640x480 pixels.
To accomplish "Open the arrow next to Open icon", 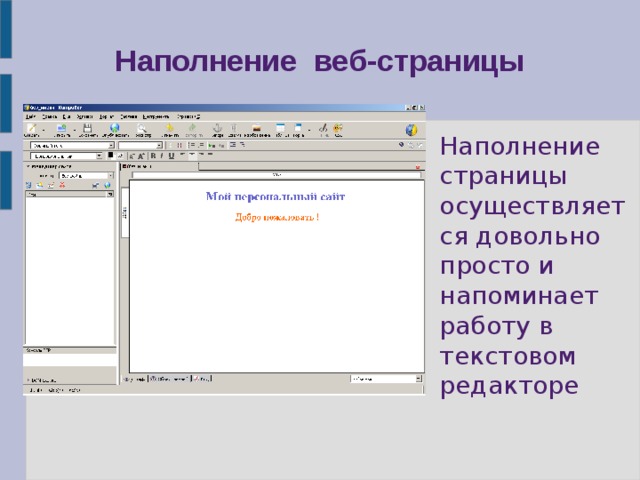I will 74,130.
